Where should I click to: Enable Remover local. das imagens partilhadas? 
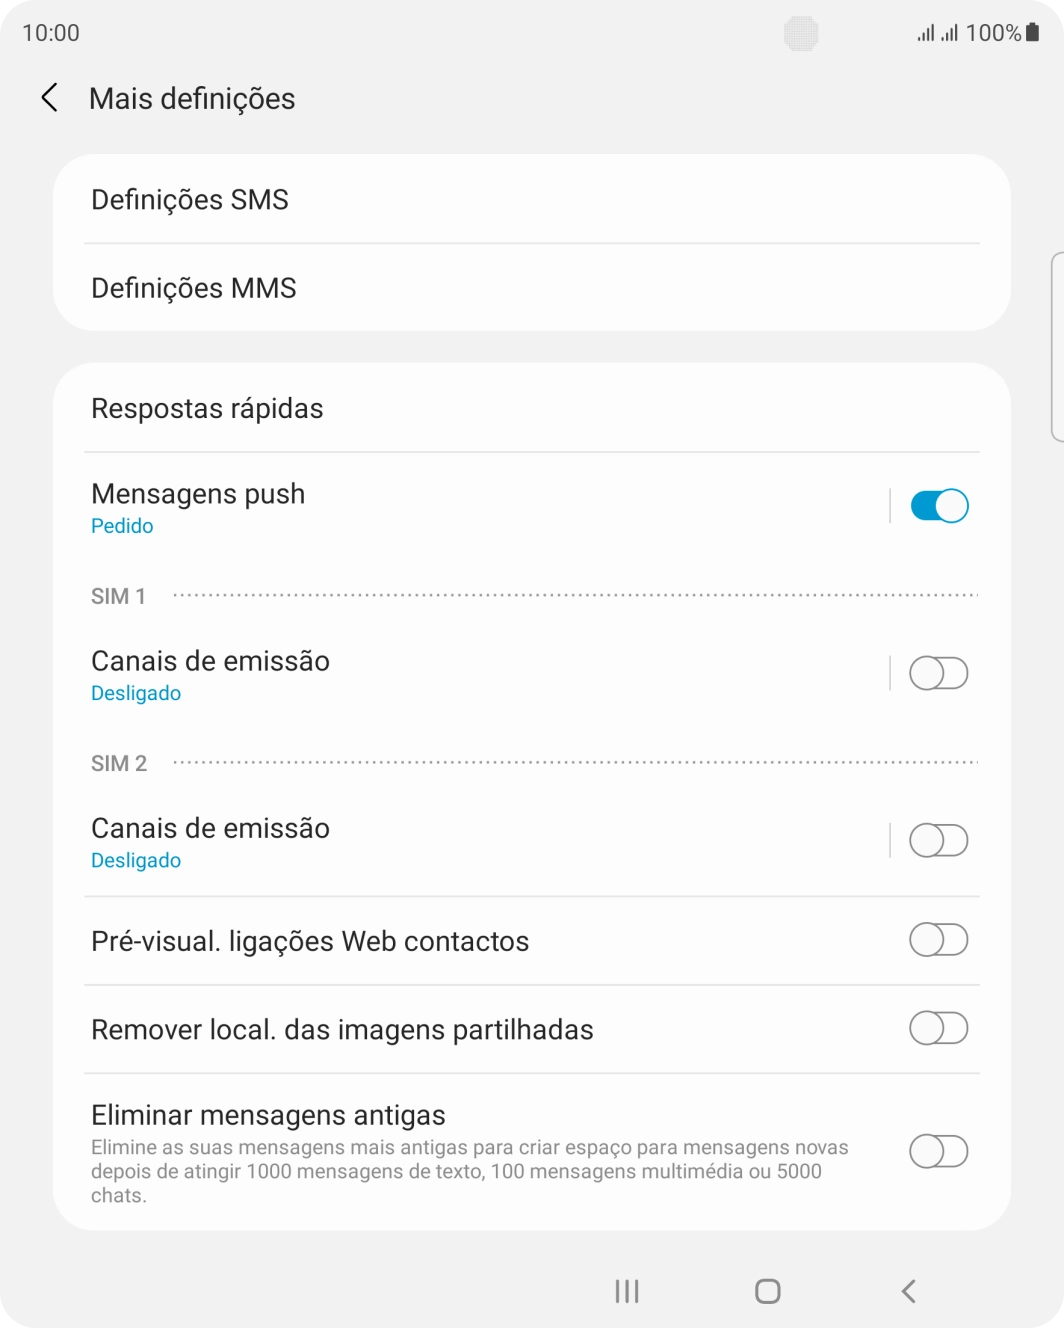938,1028
